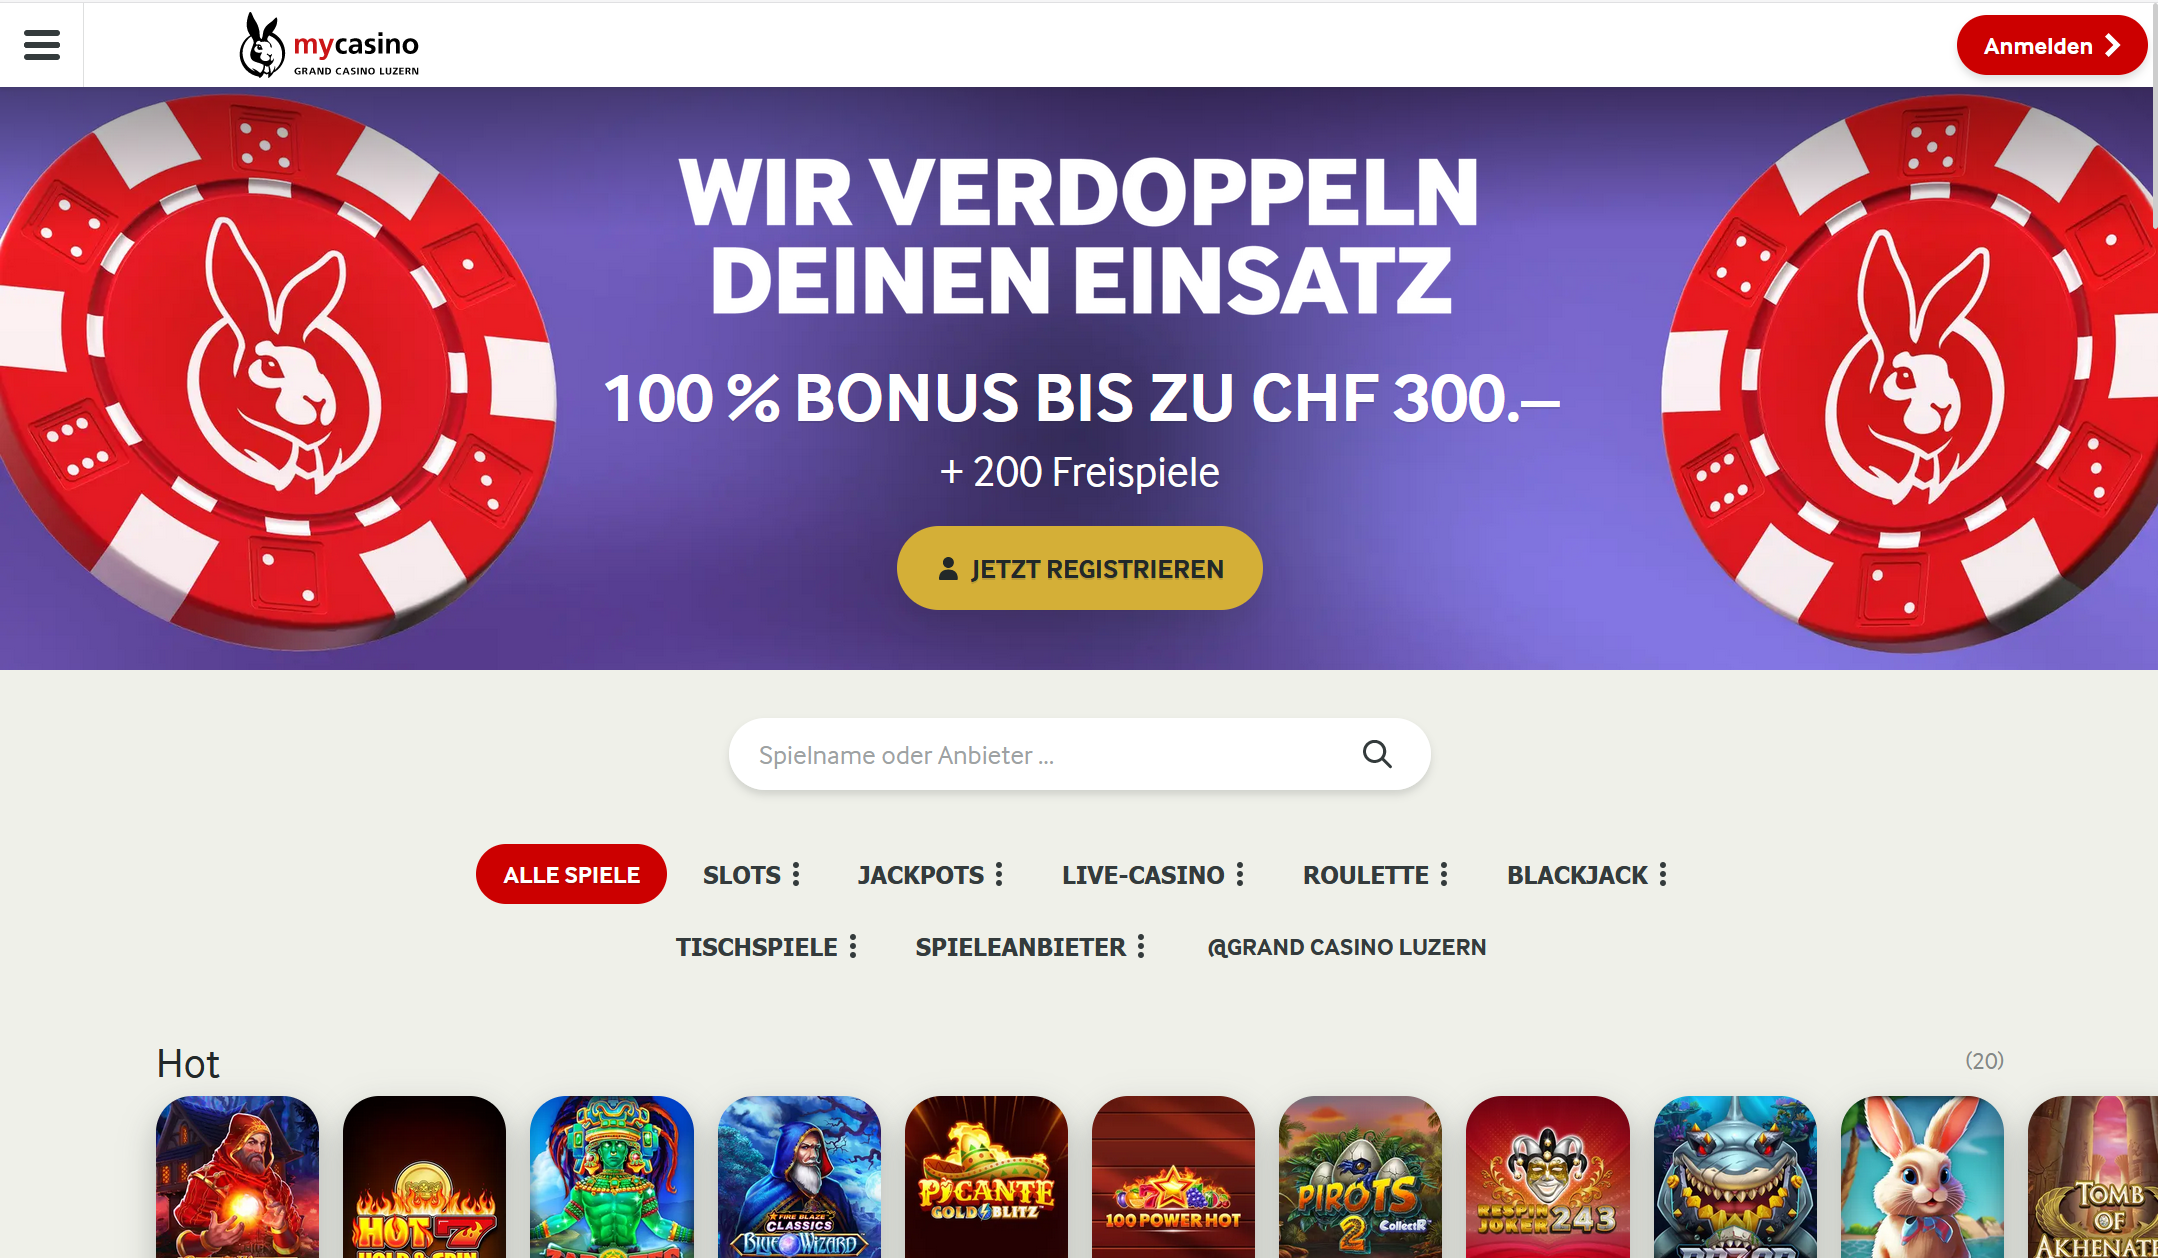The width and height of the screenshot is (2158, 1258).
Task: Open the 100 Power Hot game
Action: coord(1173,1176)
